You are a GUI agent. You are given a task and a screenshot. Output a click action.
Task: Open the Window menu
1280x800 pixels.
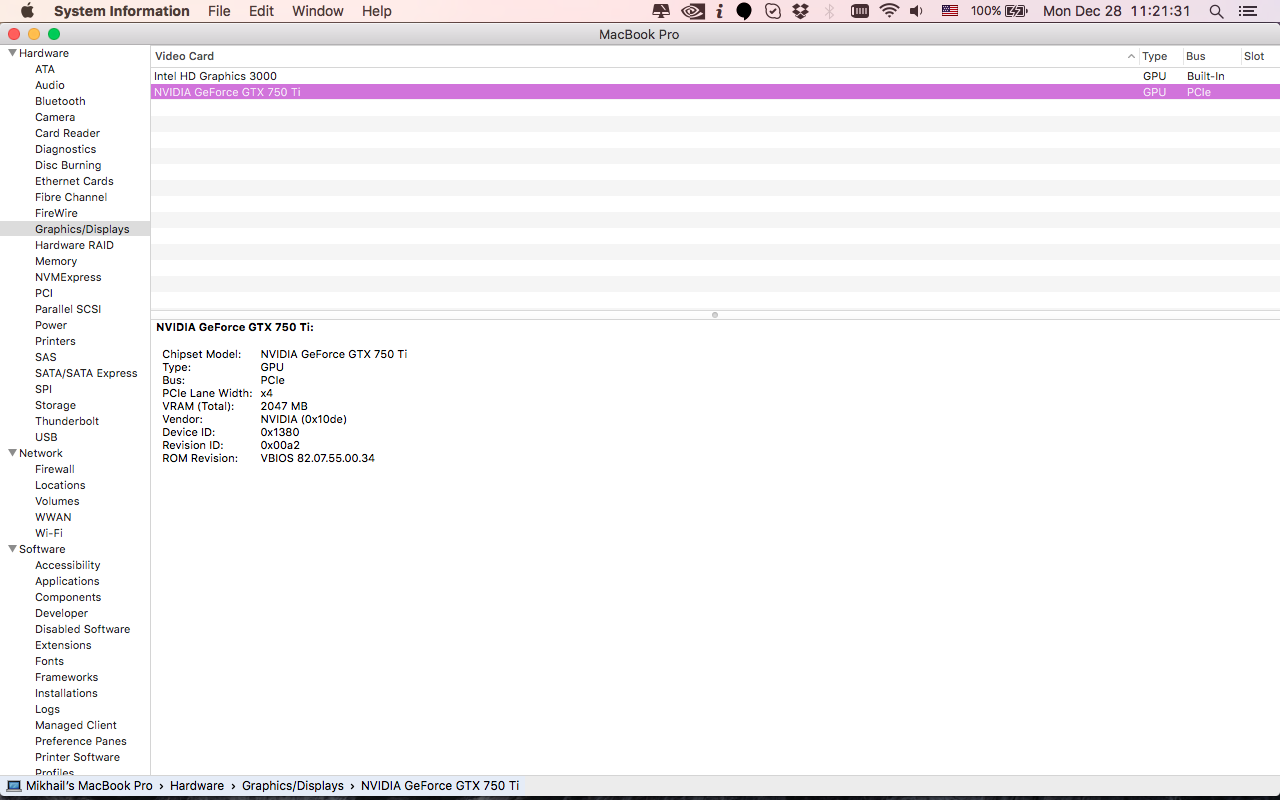[x=318, y=11]
